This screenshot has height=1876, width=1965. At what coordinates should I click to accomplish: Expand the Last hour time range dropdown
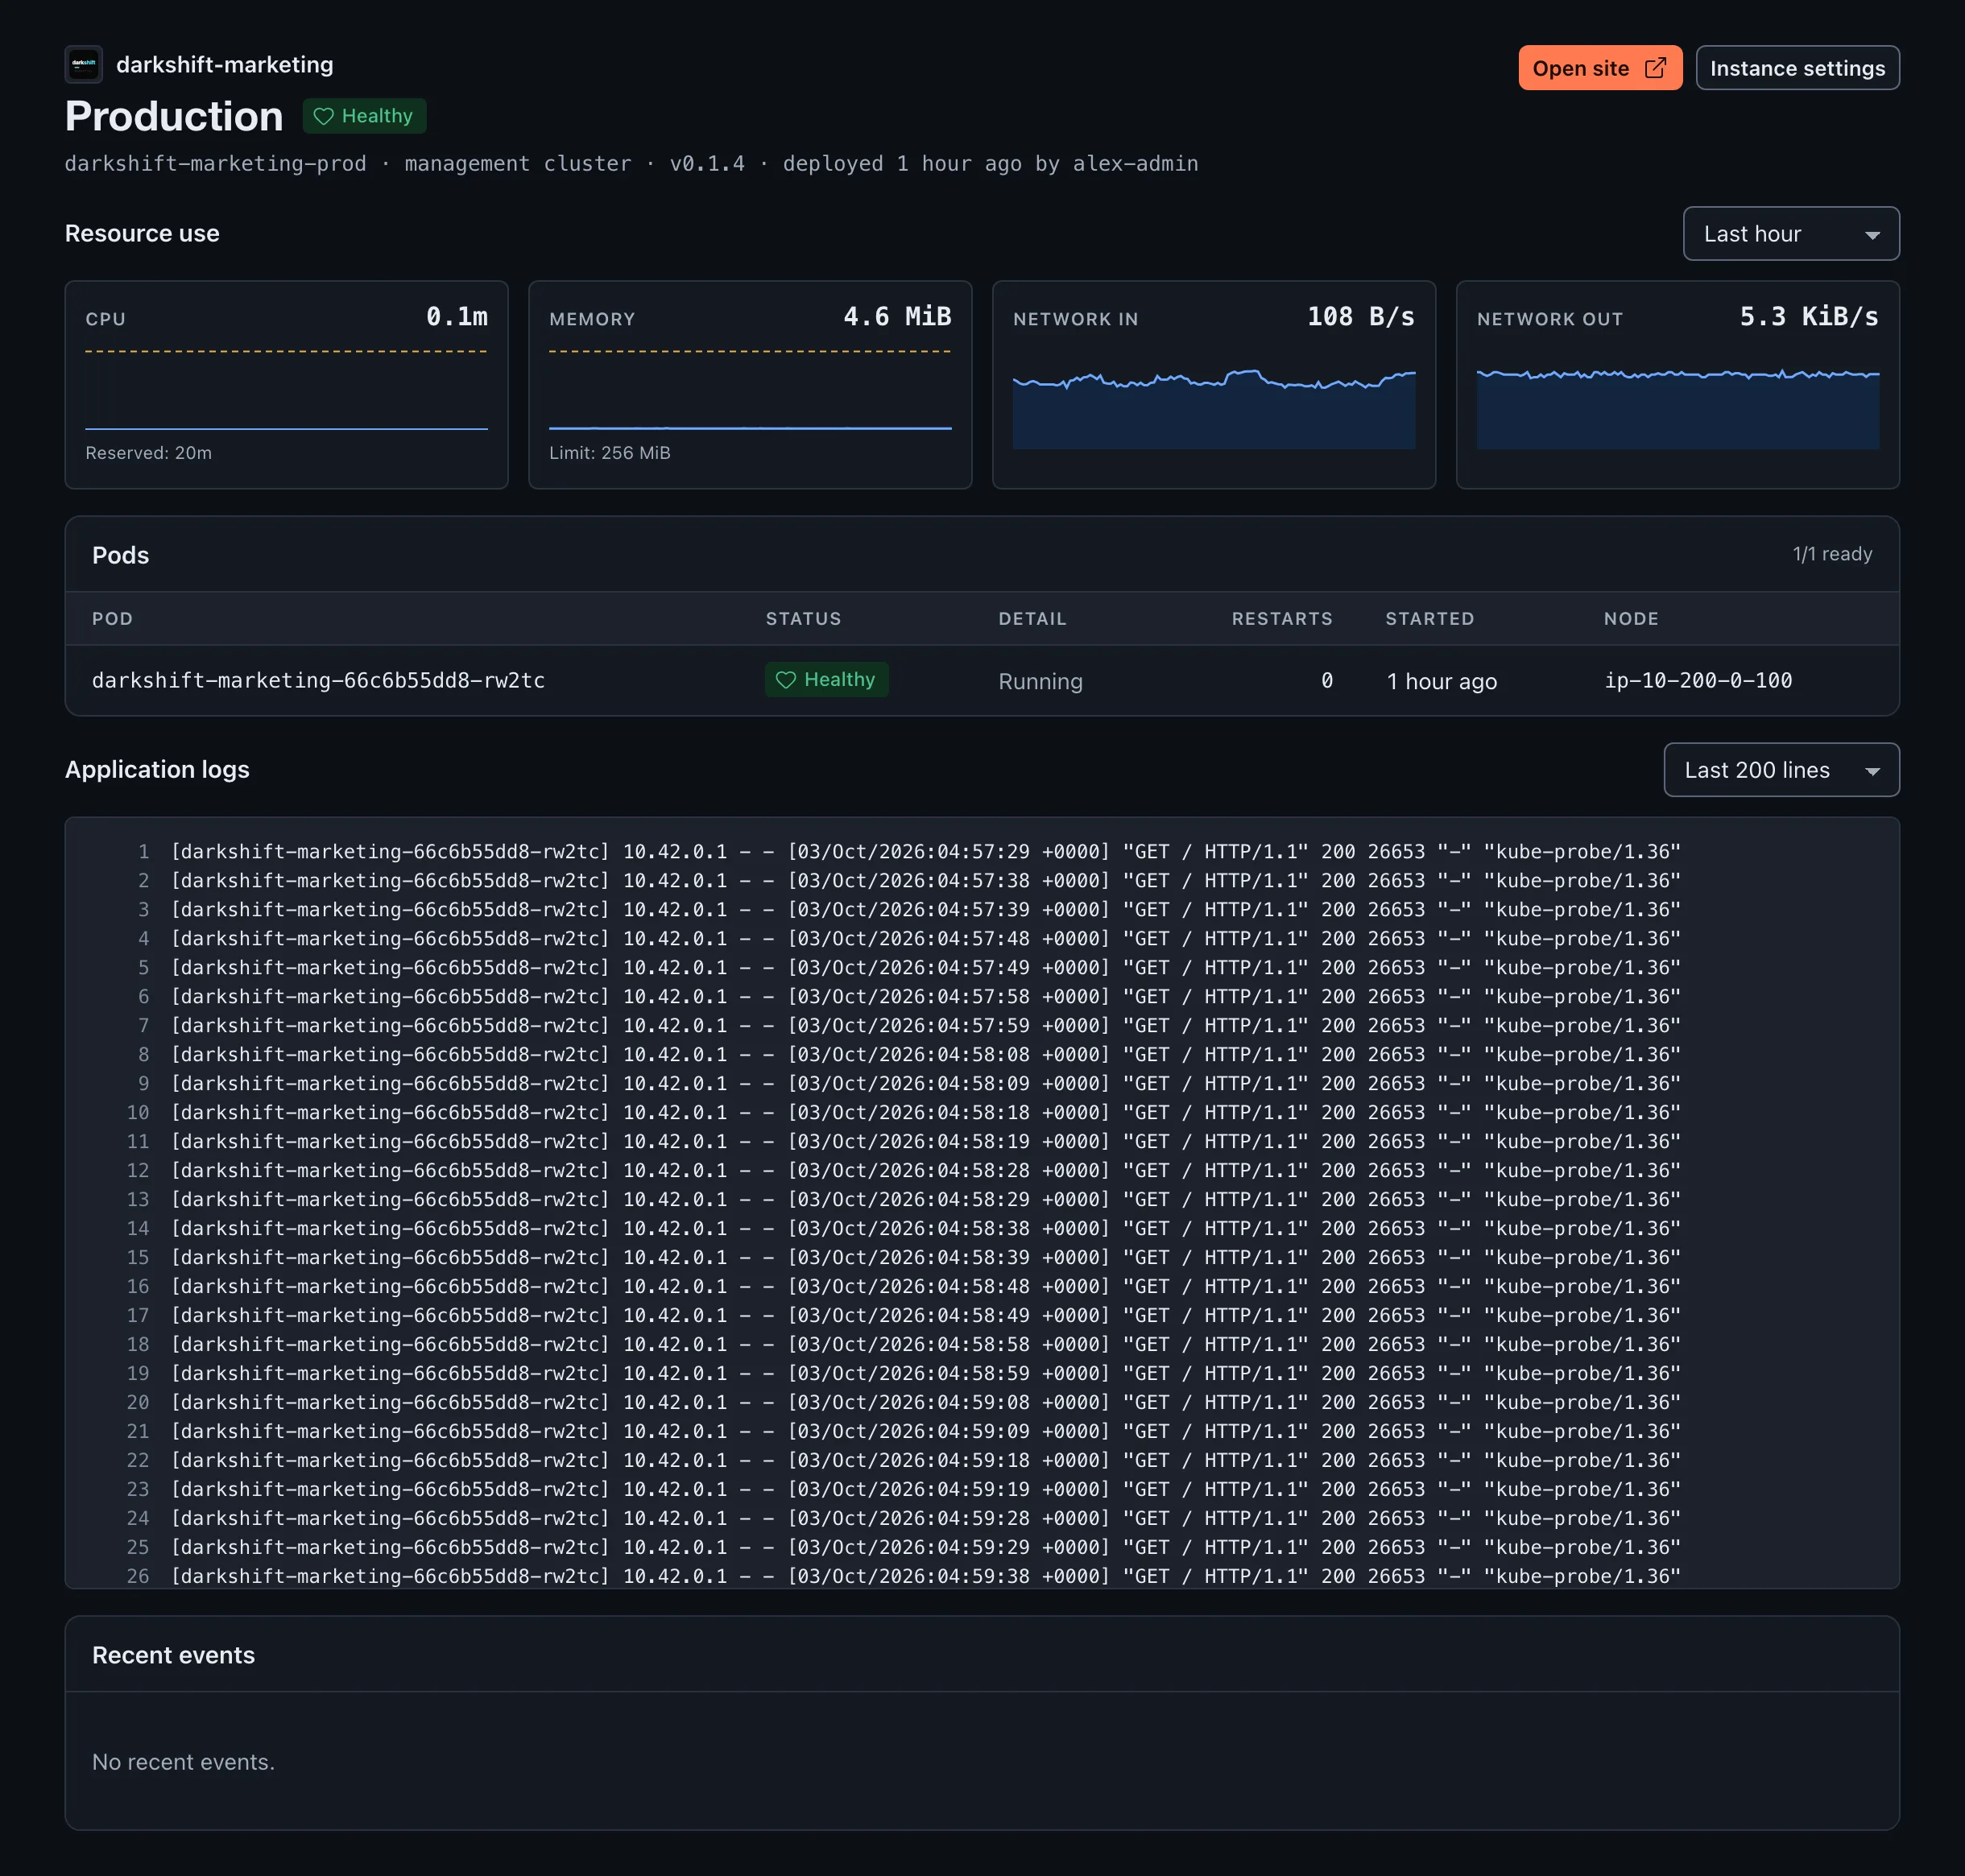[x=1790, y=234]
